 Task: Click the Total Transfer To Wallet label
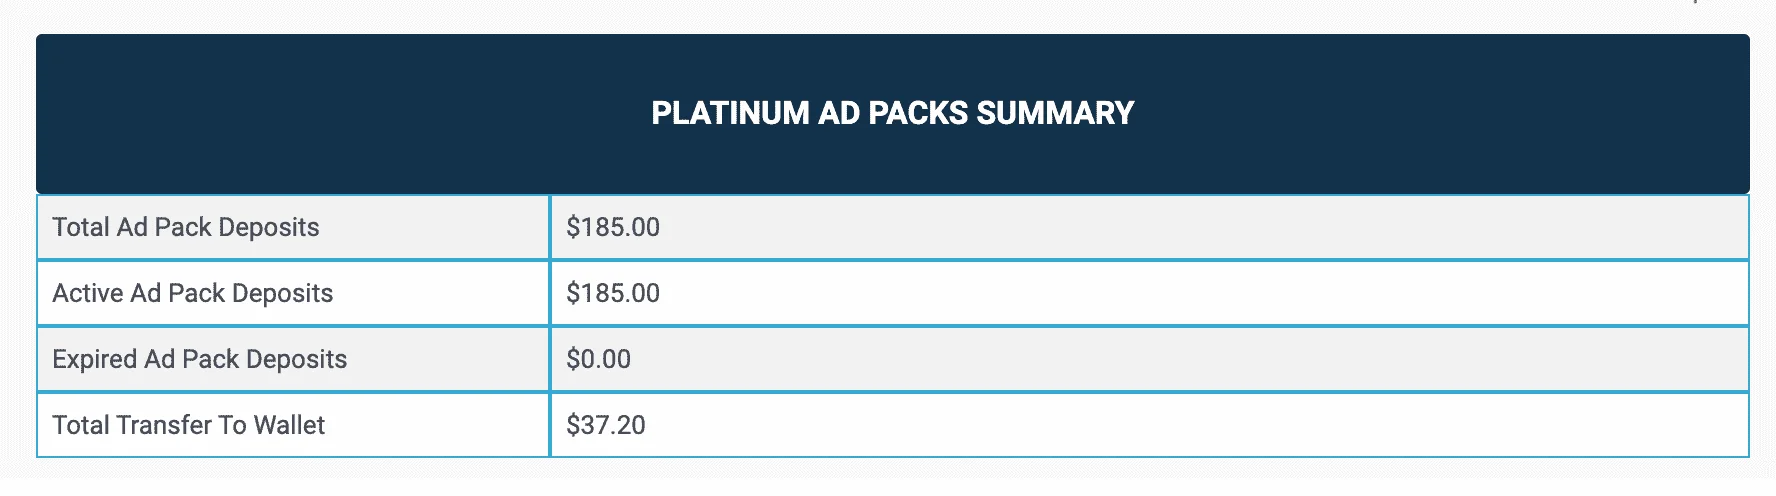click(x=189, y=426)
